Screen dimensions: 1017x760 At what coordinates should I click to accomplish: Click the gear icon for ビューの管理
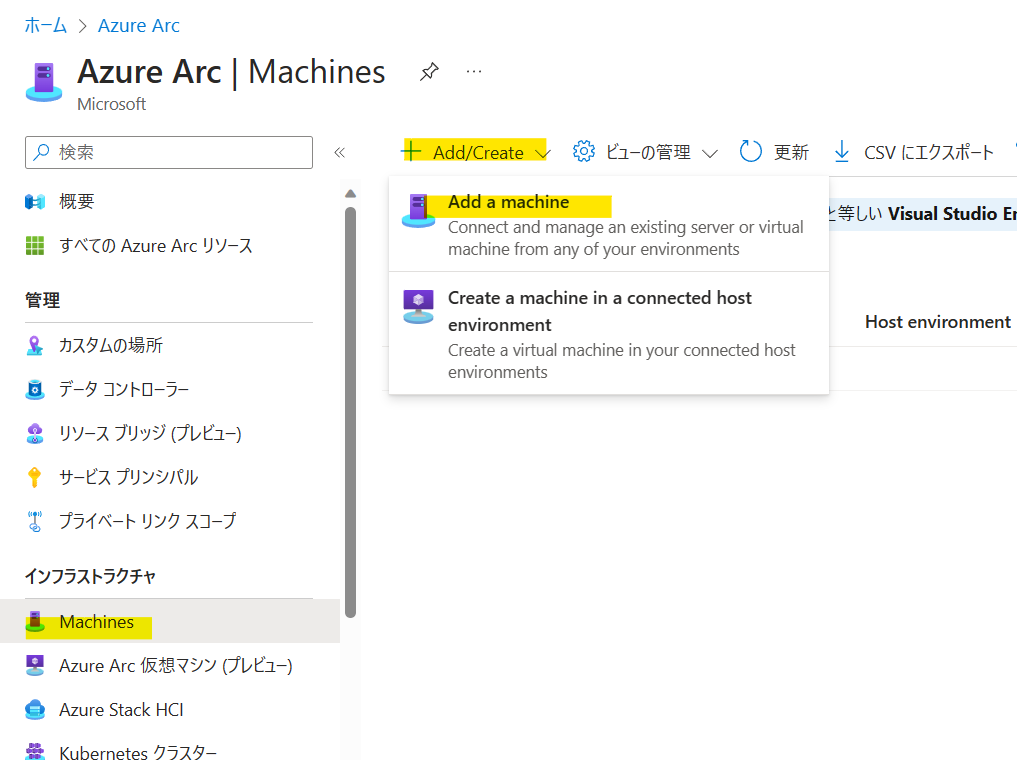(x=584, y=151)
